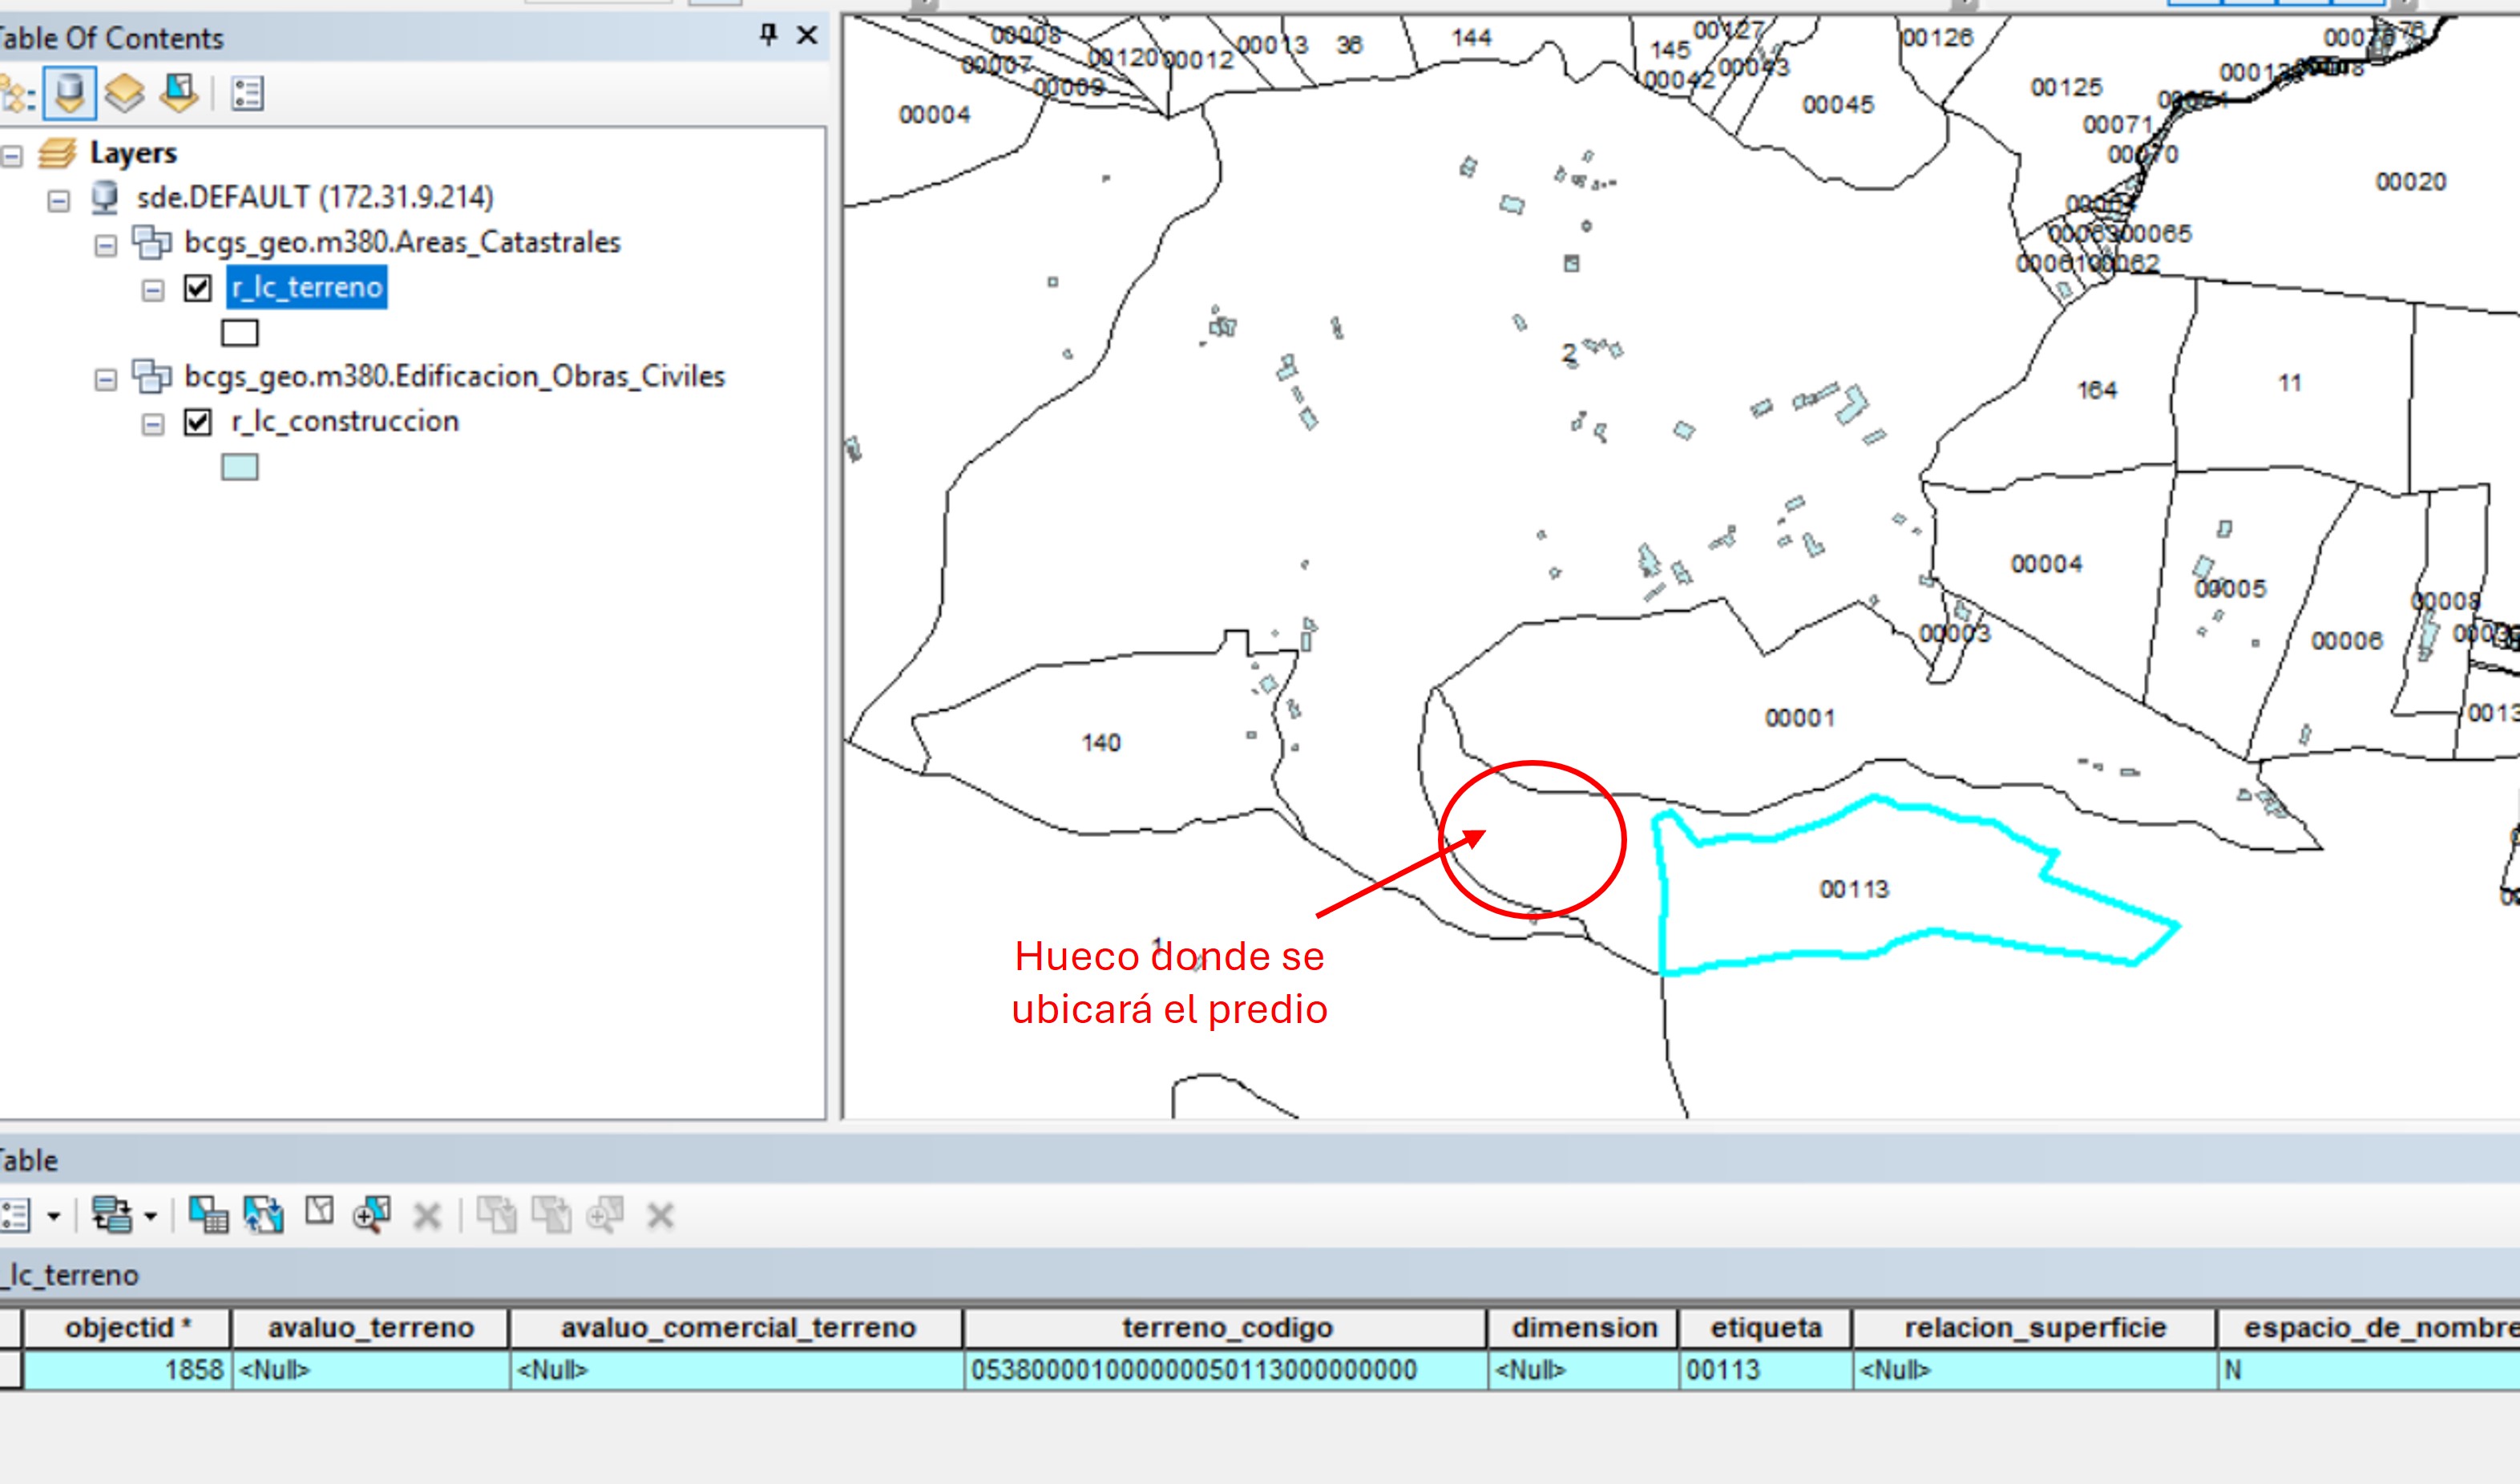Screen dimensions: 2520x1484
Task: Click the sde.DEFAULT database icon
Action: tap(105, 197)
